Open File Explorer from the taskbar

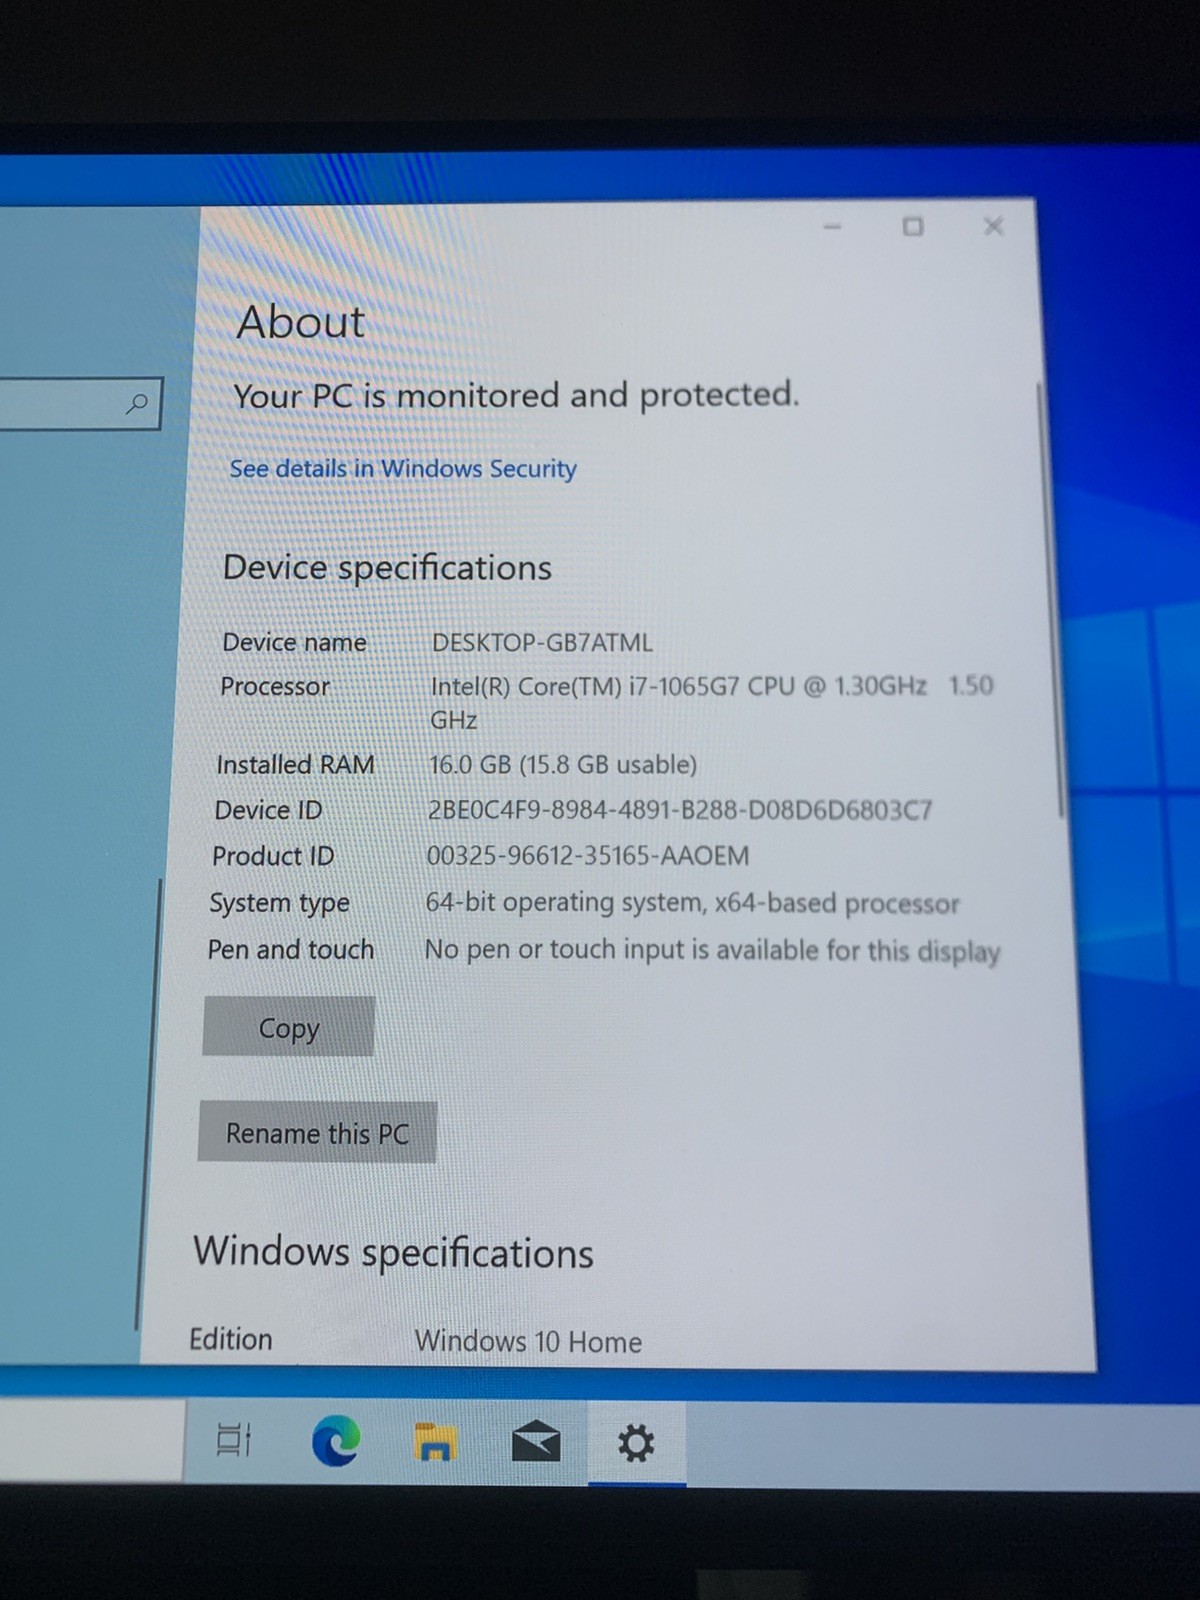(x=435, y=1442)
